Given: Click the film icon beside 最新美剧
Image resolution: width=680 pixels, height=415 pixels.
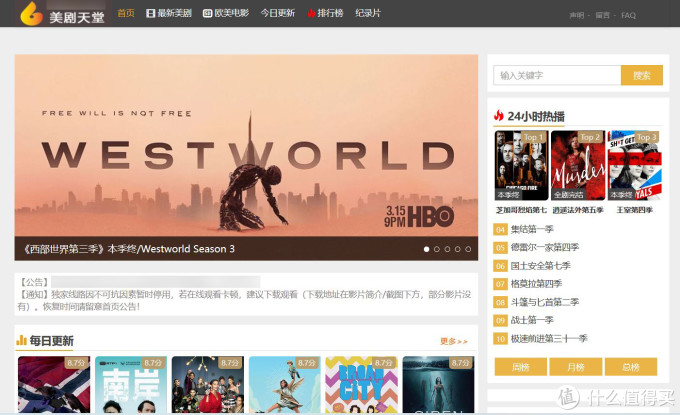Looking at the screenshot, I should (150, 13).
